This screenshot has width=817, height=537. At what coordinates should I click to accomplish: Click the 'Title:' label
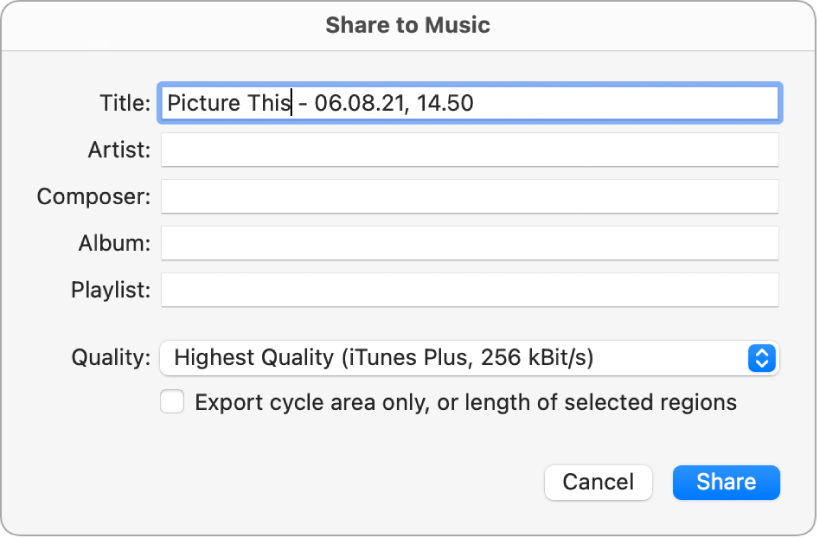(x=125, y=103)
